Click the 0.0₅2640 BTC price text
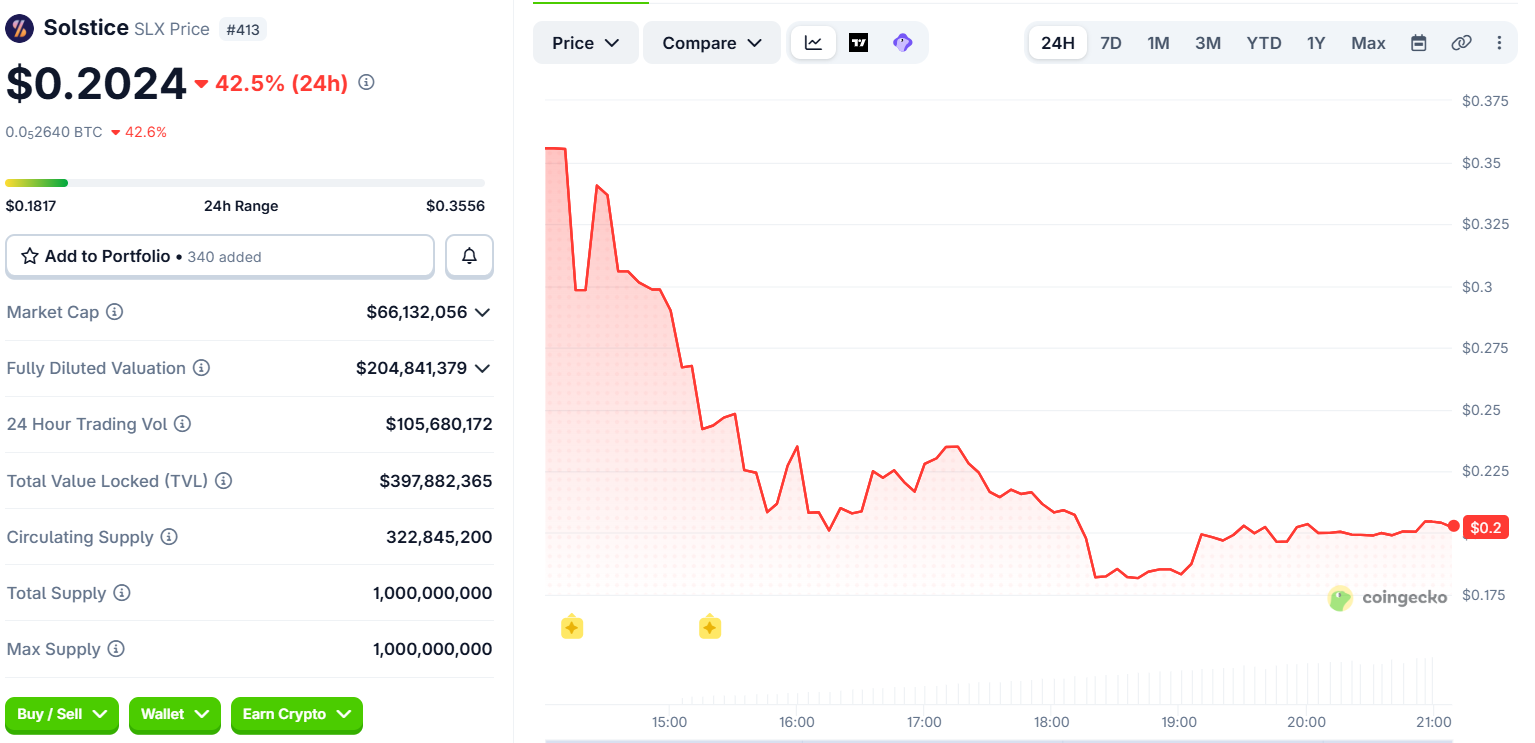Screen dimensions: 1535x743 tap(54, 132)
